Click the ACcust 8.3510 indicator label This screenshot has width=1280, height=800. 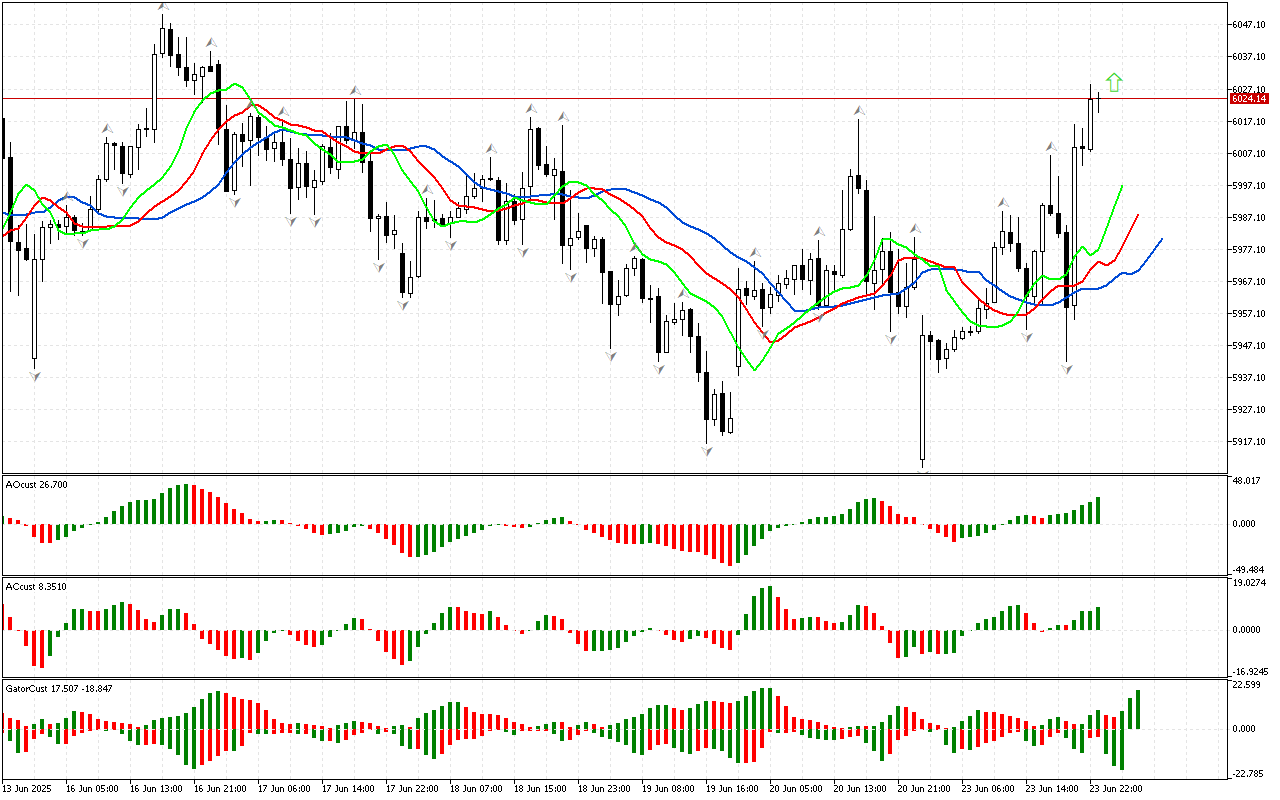pos(37,586)
